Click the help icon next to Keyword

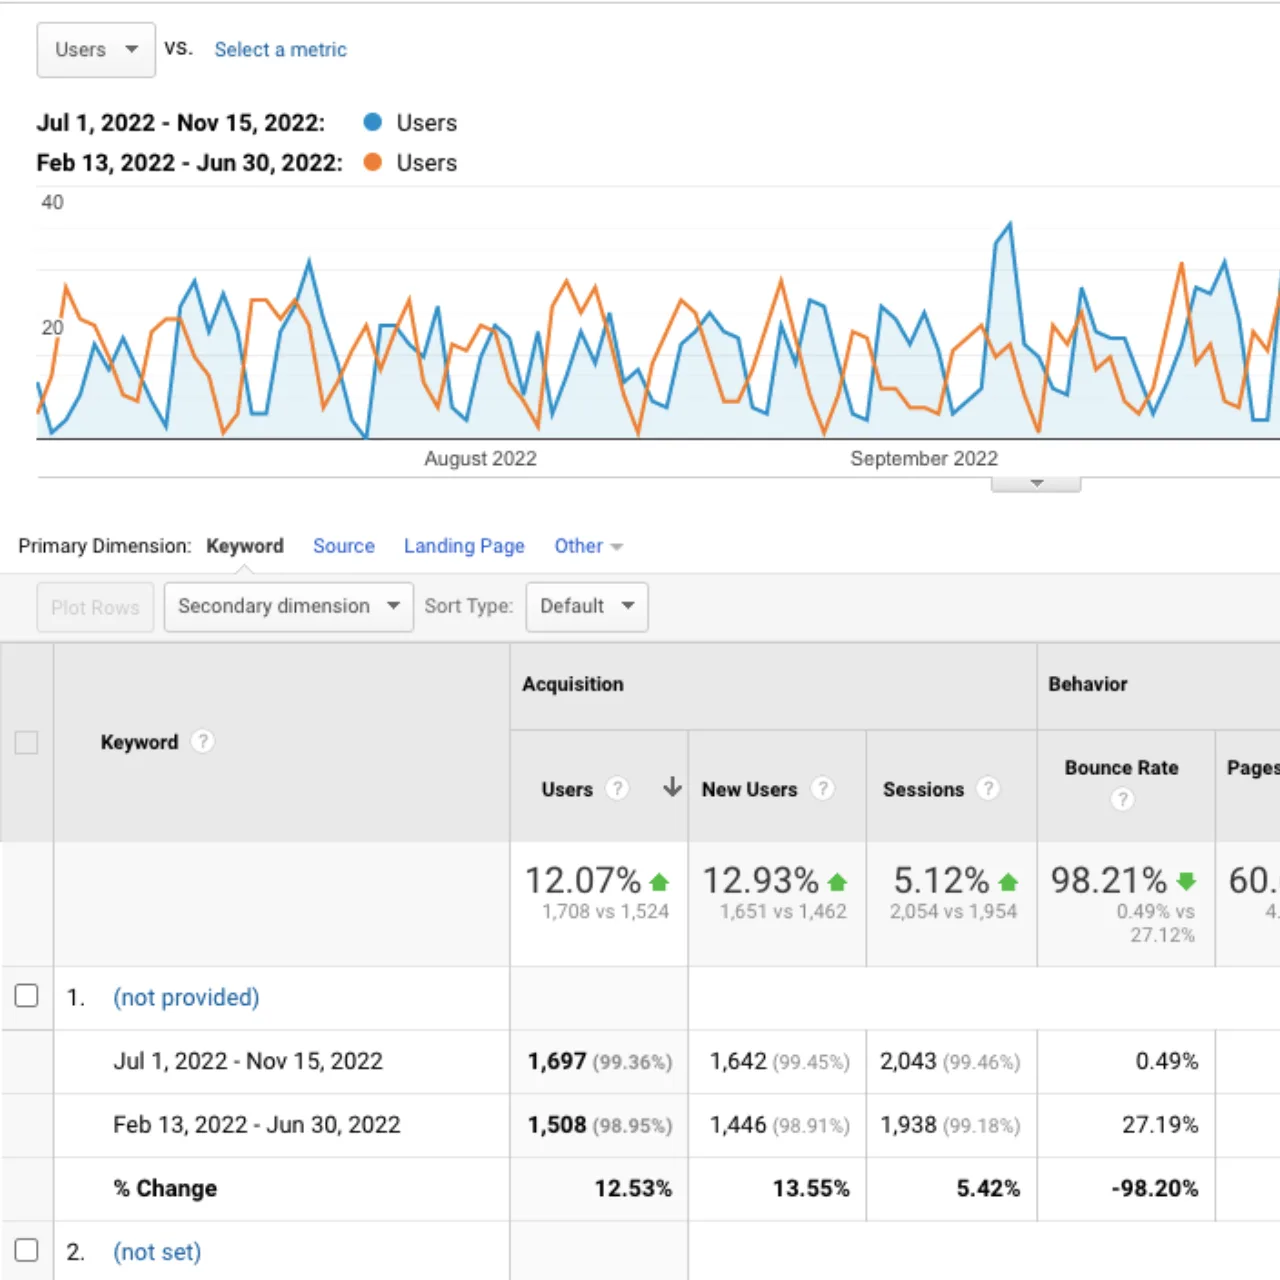203,741
